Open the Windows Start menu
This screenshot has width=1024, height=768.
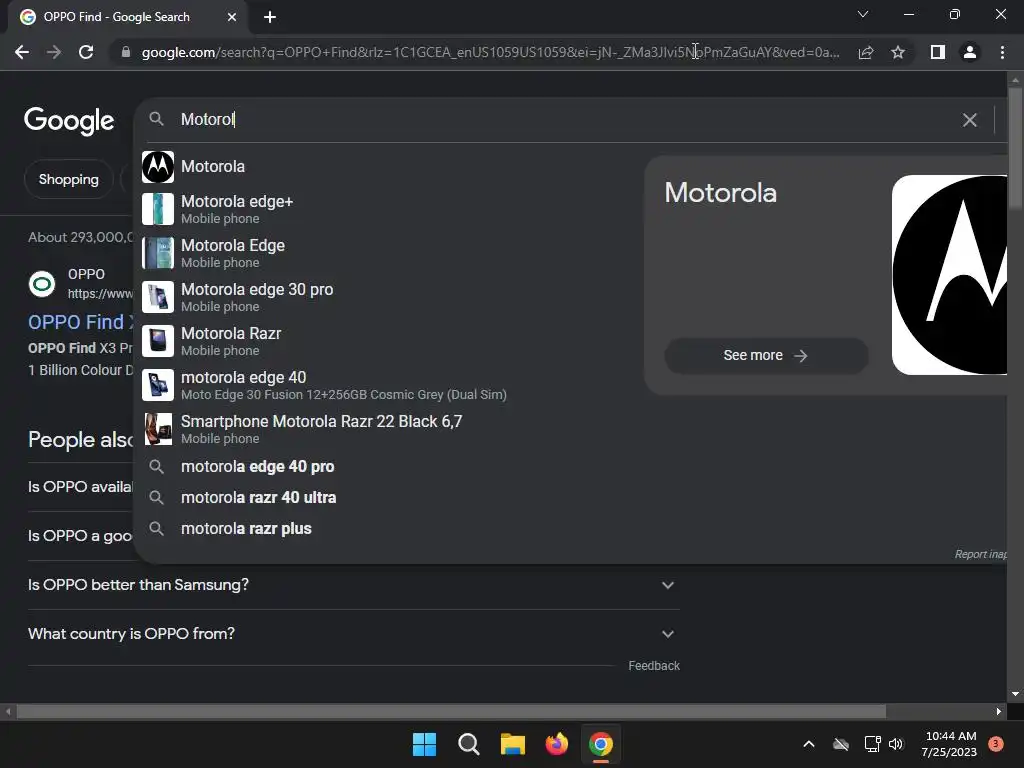tap(424, 744)
